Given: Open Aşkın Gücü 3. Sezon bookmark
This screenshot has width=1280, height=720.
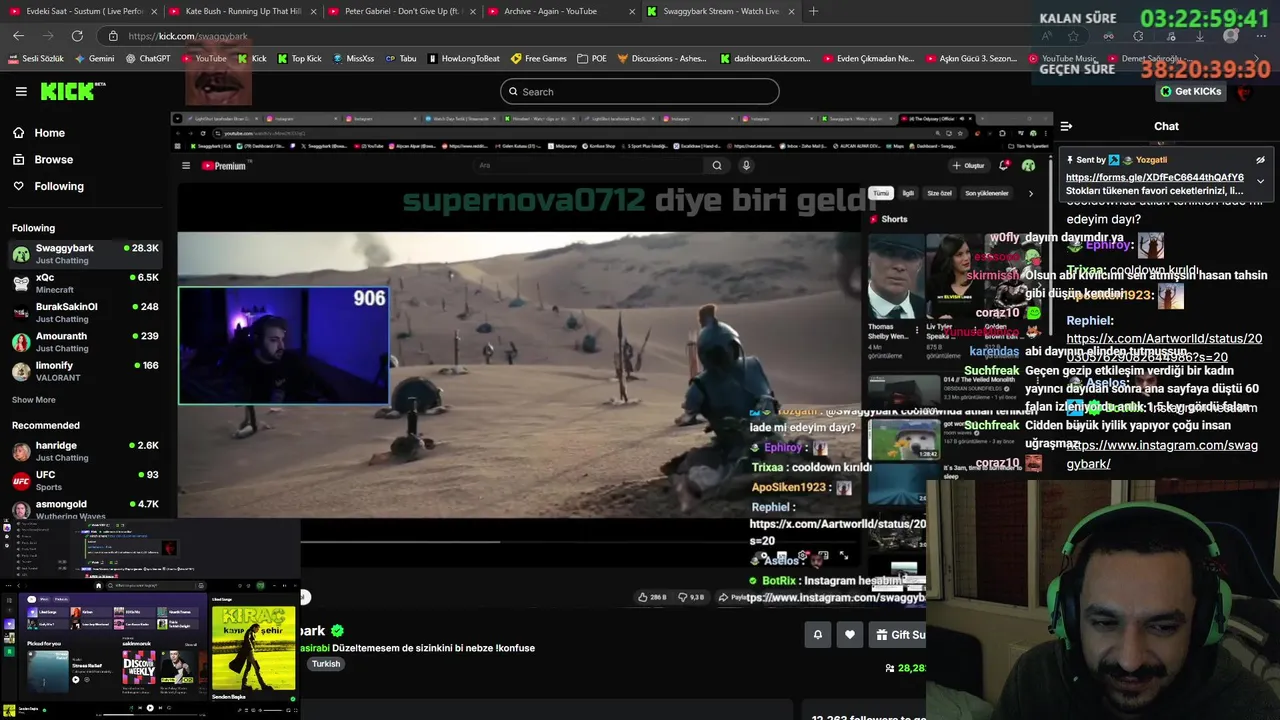Looking at the screenshot, I should click(973, 59).
